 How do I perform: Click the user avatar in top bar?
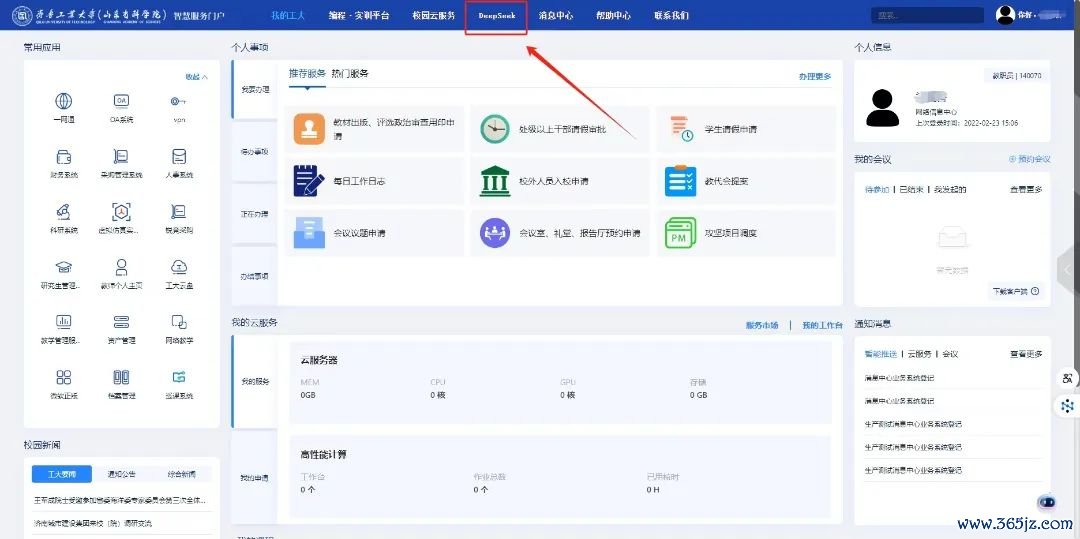coord(1005,15)
